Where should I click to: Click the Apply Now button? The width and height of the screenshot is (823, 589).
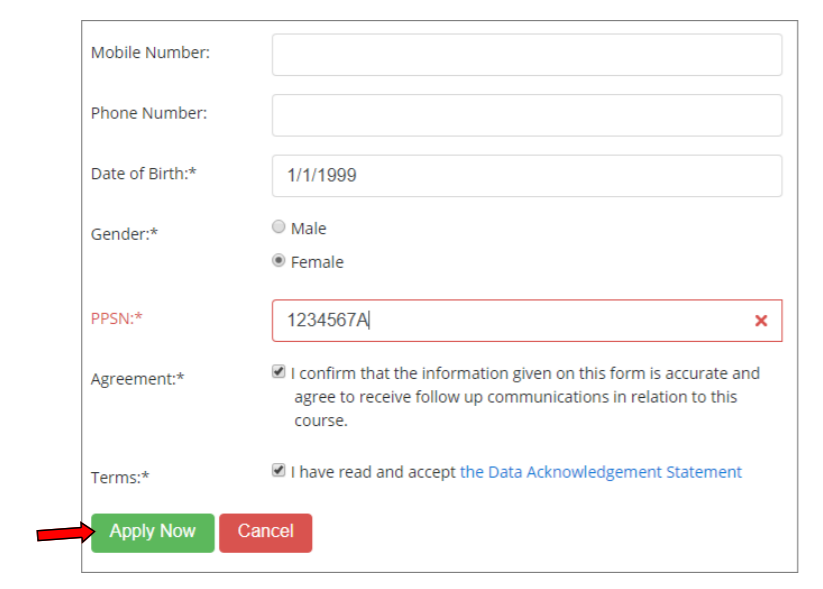pos(153,533)
